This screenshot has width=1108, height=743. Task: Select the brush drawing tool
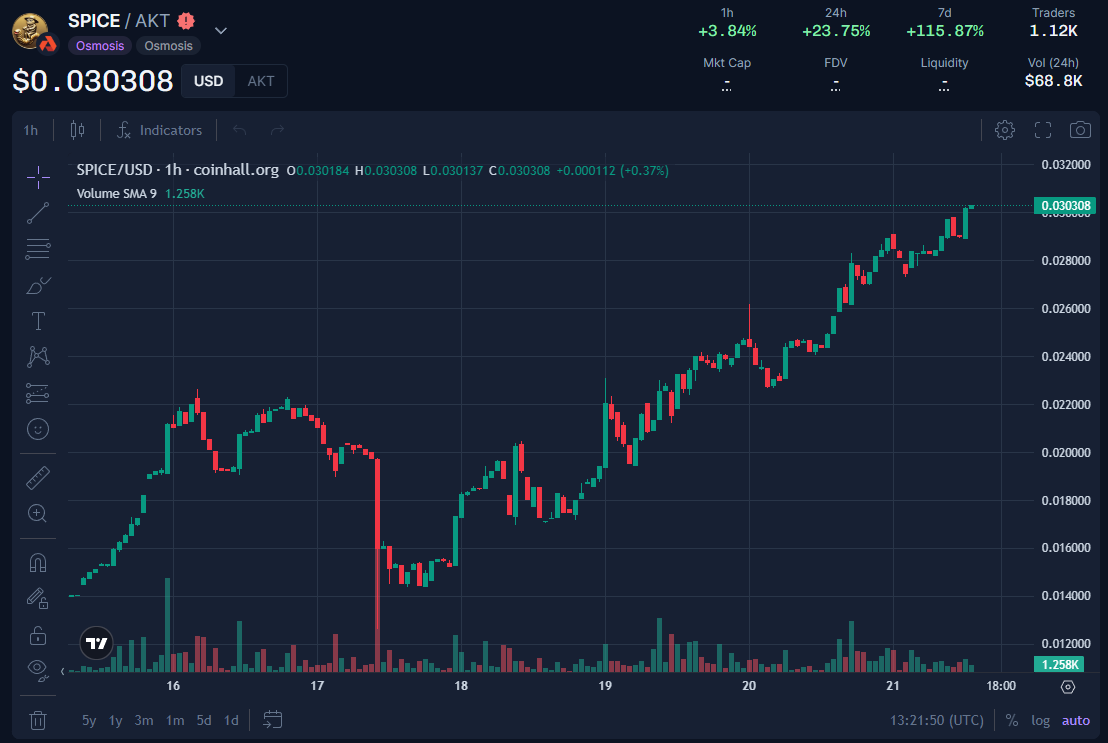coord(38,285)
